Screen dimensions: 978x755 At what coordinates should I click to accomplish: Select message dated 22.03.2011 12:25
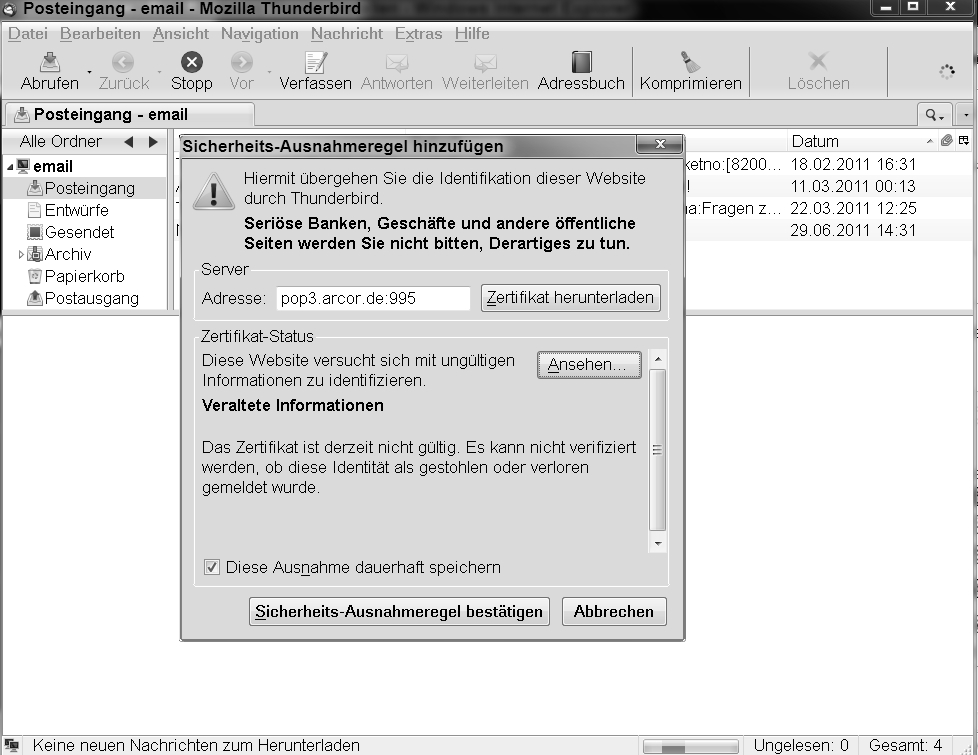coord(853,208)
